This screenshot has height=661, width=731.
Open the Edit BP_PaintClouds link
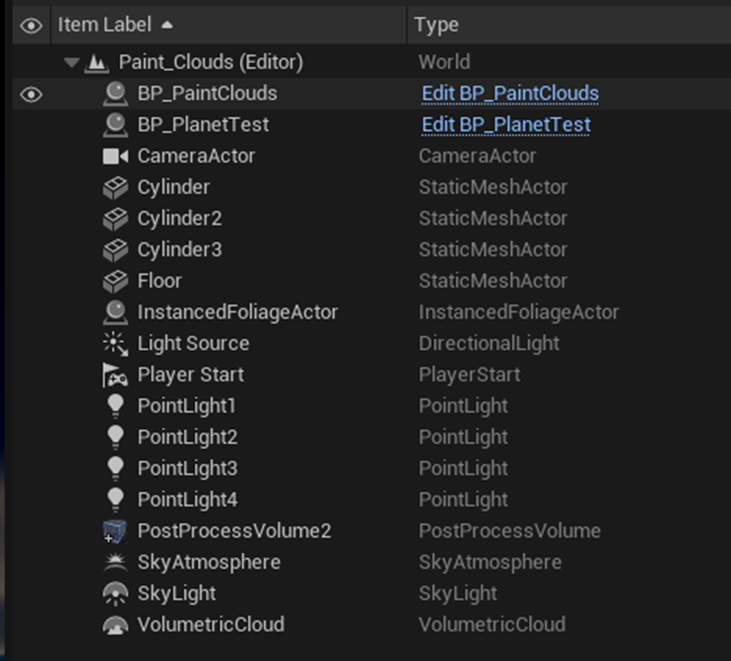coord(510,94)
